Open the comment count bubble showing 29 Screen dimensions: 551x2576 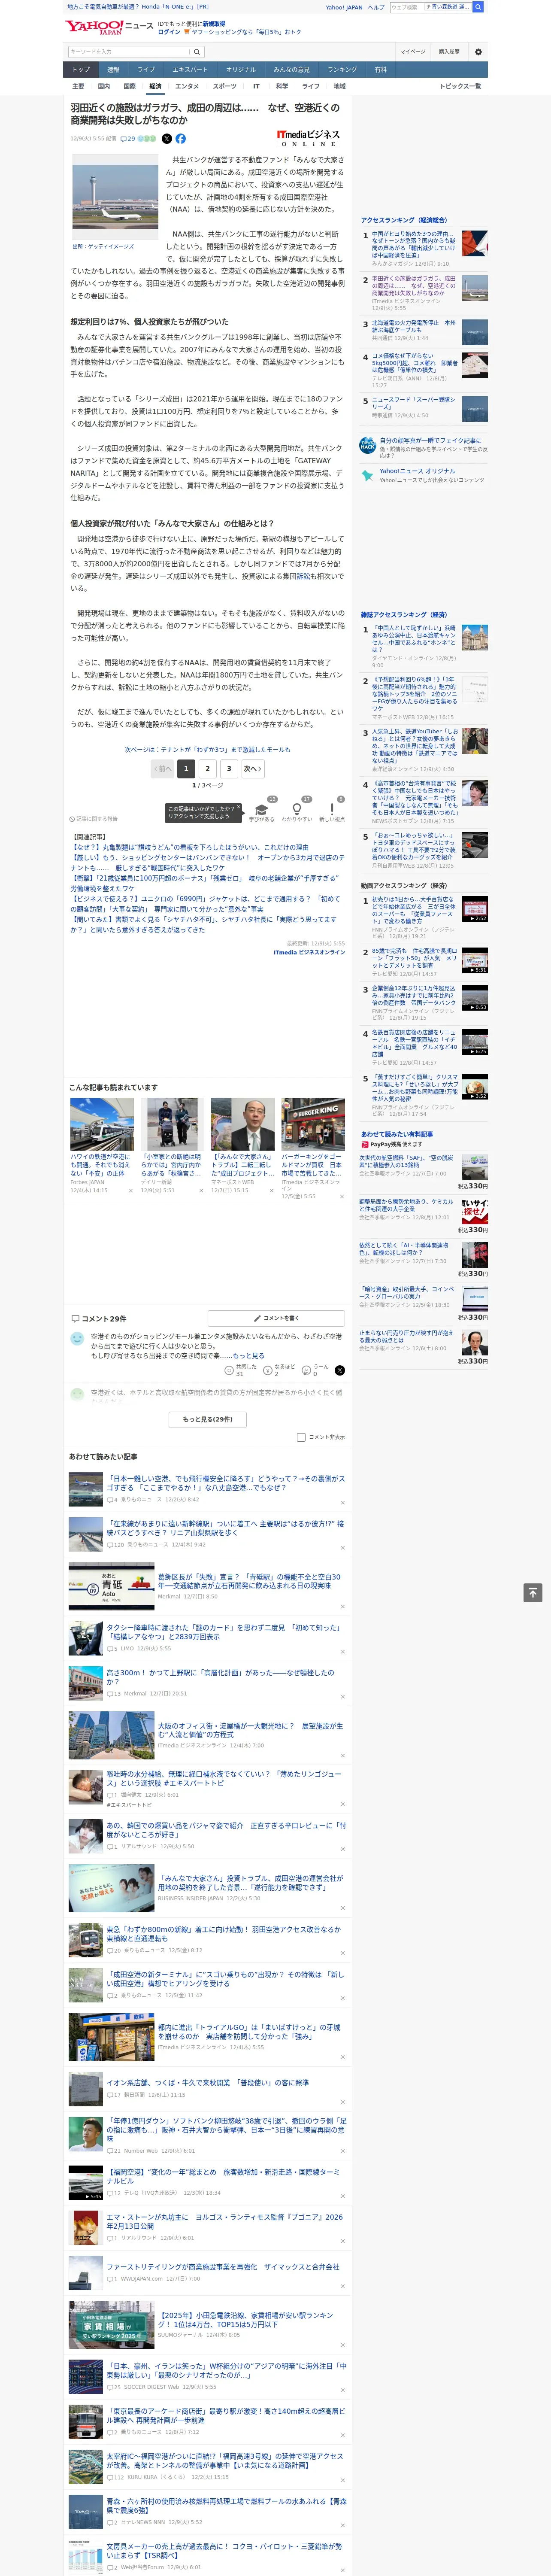tap(128, 139)
